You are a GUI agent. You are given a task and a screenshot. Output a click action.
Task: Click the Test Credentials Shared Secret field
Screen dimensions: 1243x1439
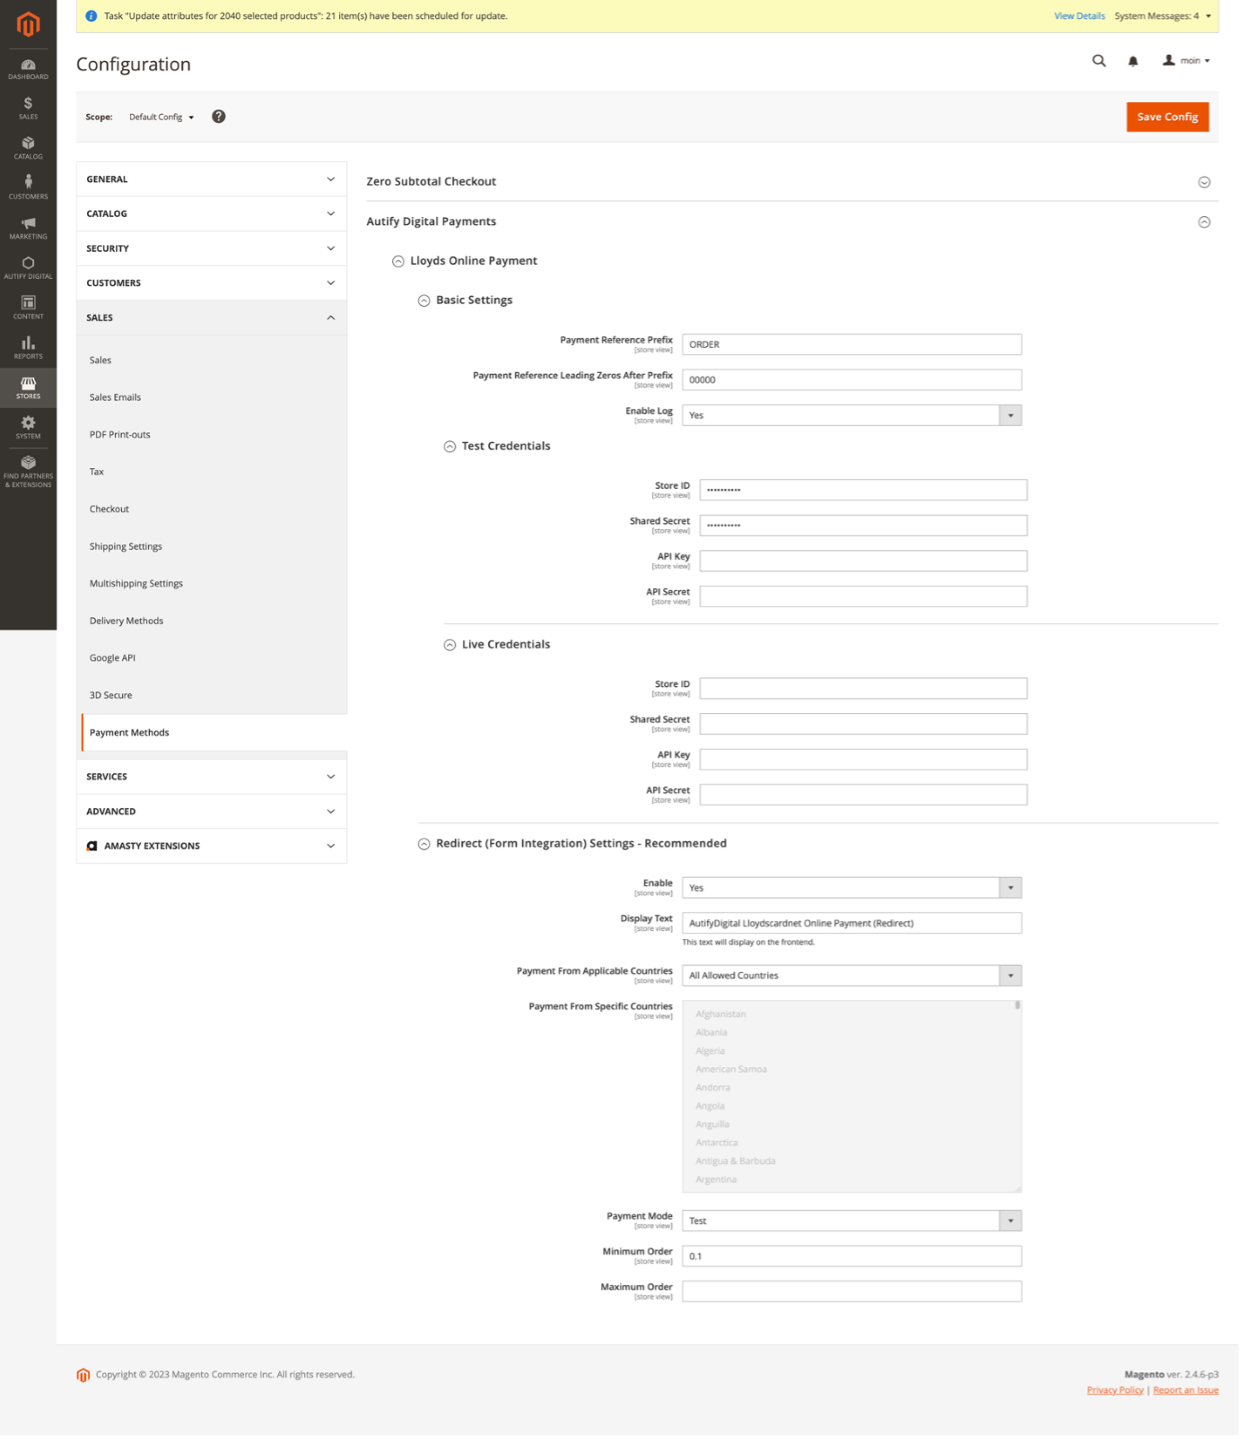(863, 526)
